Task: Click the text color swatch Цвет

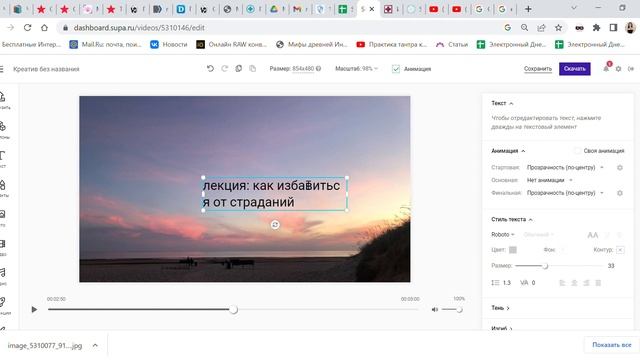Action: click(513, 250)
